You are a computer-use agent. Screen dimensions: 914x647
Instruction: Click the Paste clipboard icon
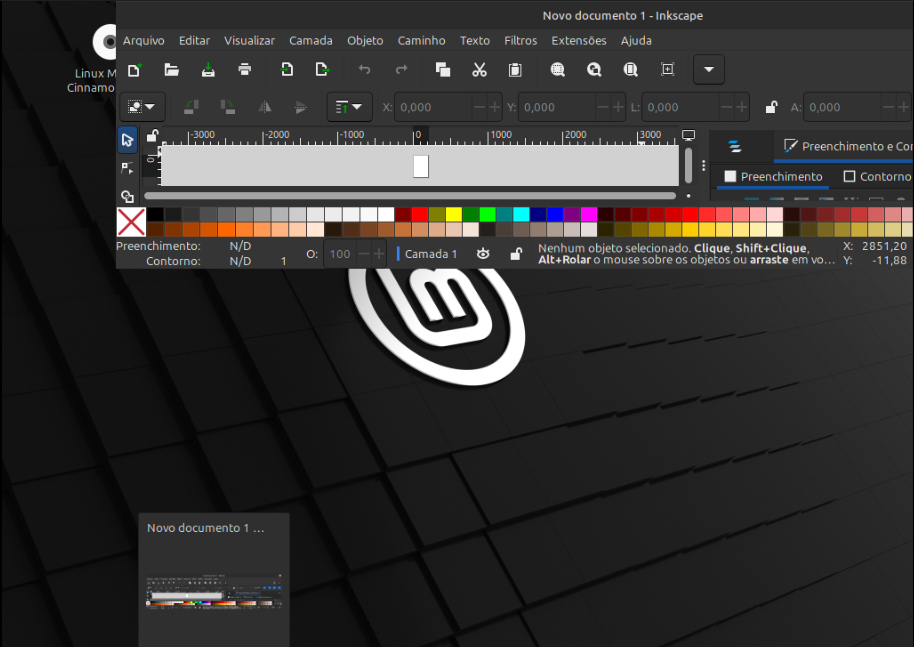click(x=515, y=70)
